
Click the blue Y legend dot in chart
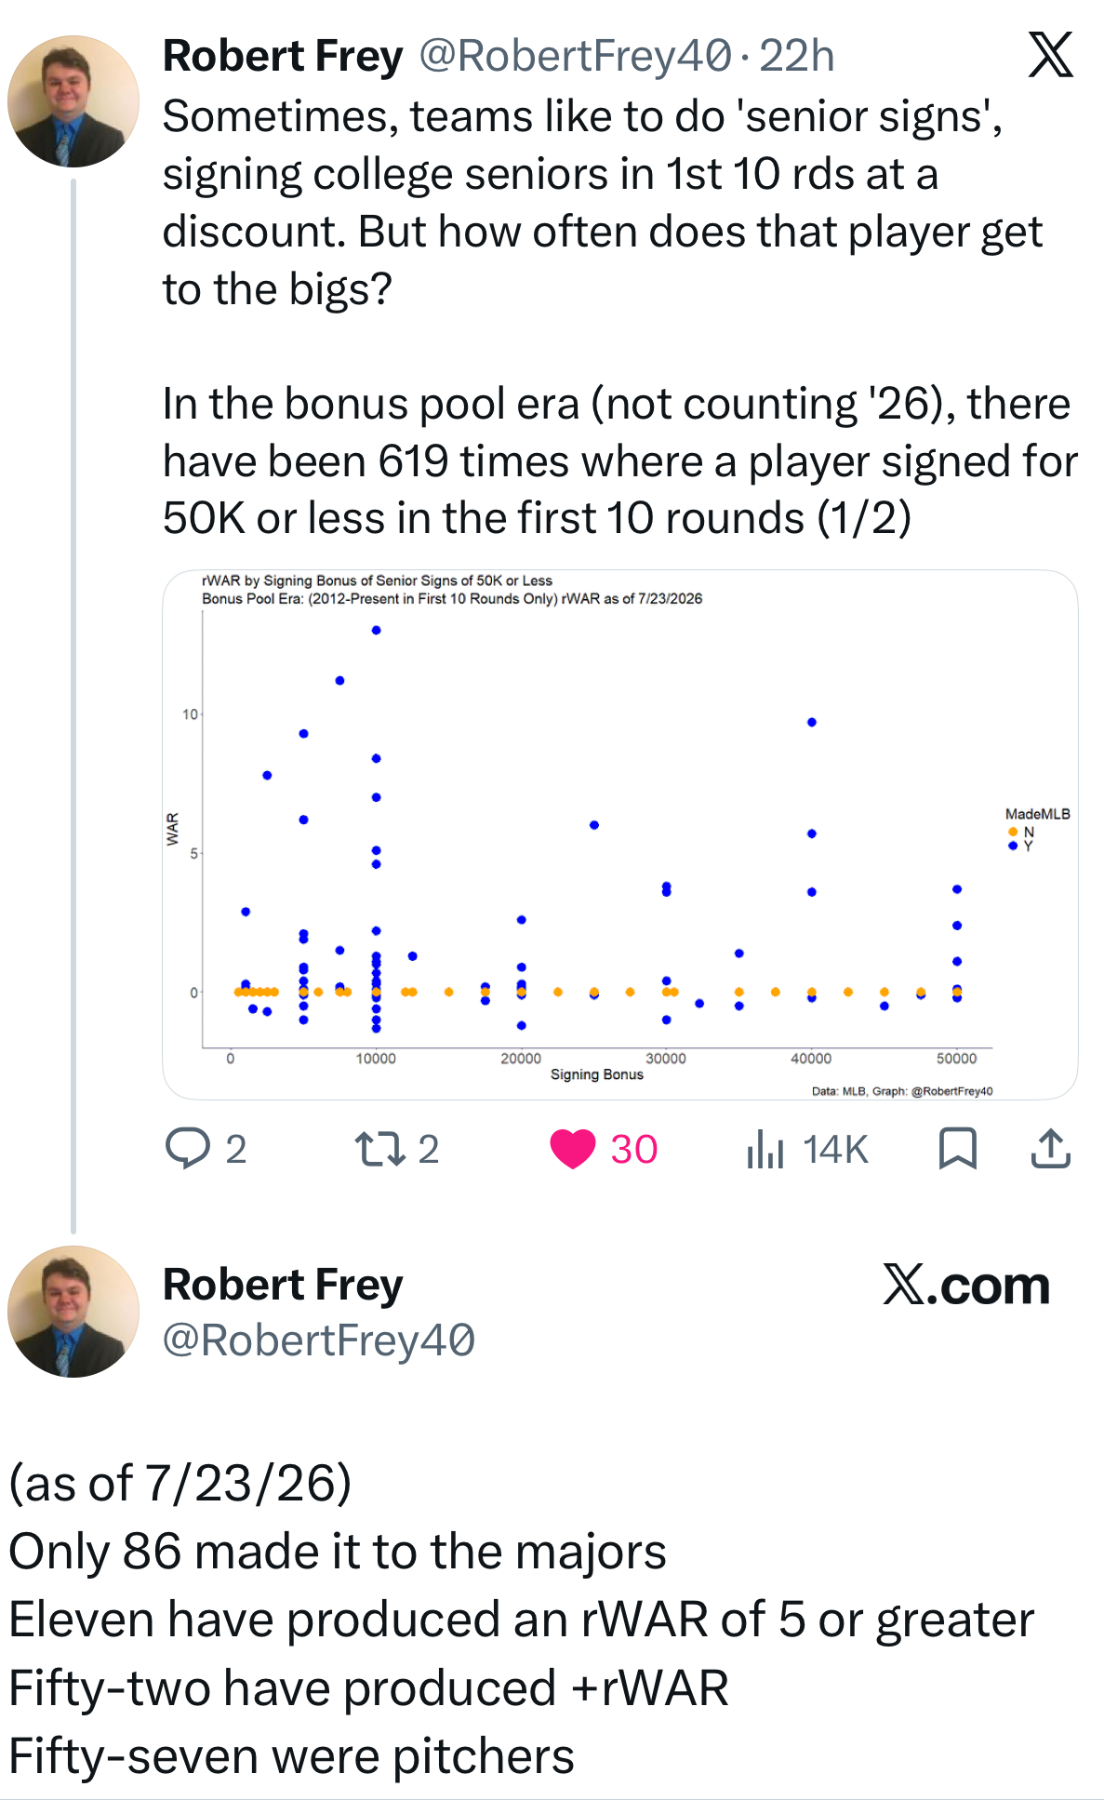point(1013,846)
